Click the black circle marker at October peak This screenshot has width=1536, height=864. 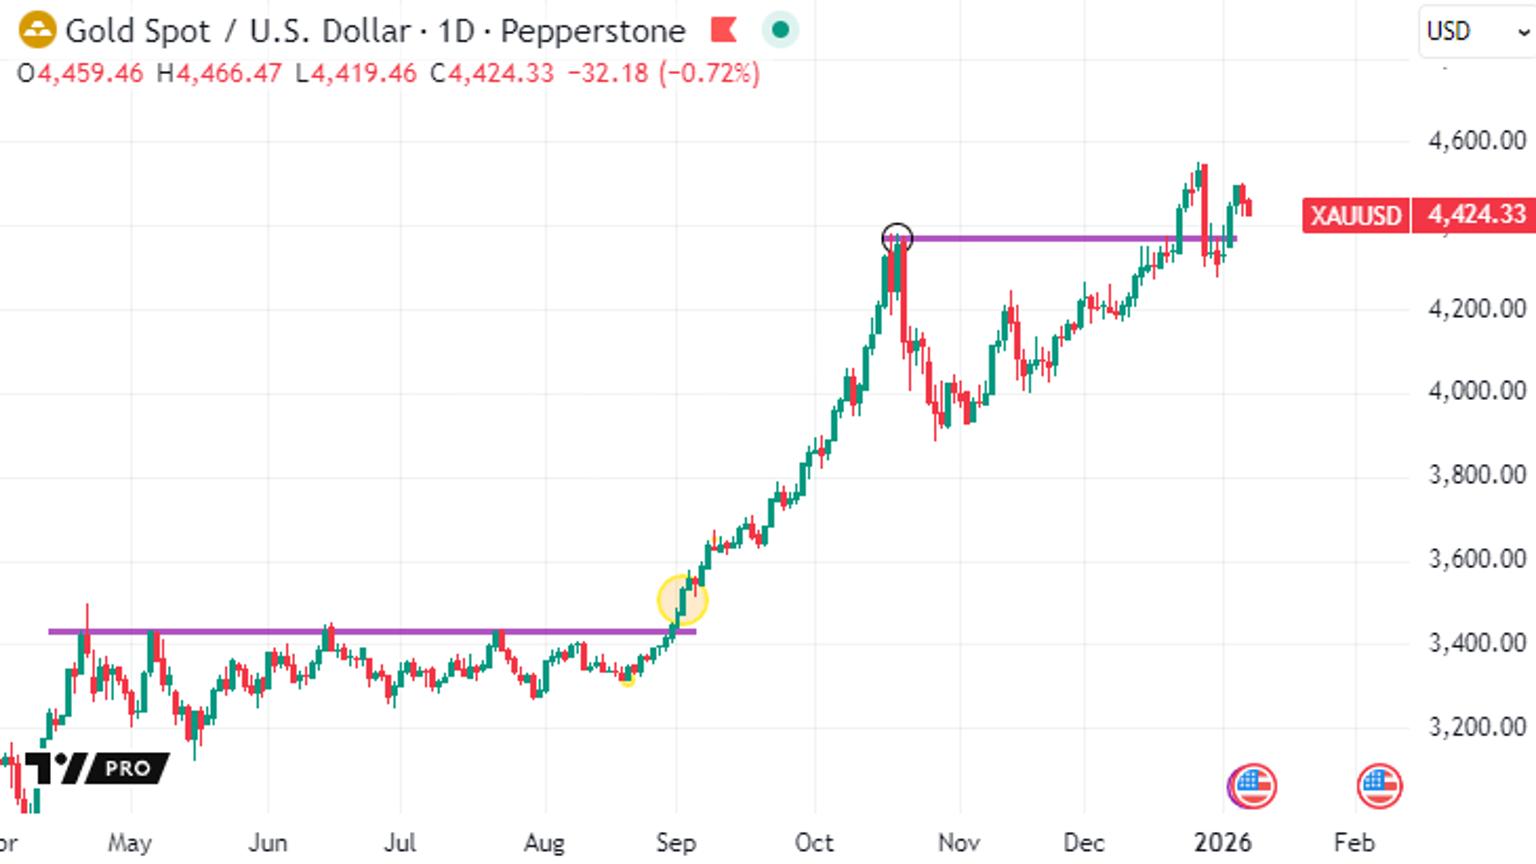[898, 238]
